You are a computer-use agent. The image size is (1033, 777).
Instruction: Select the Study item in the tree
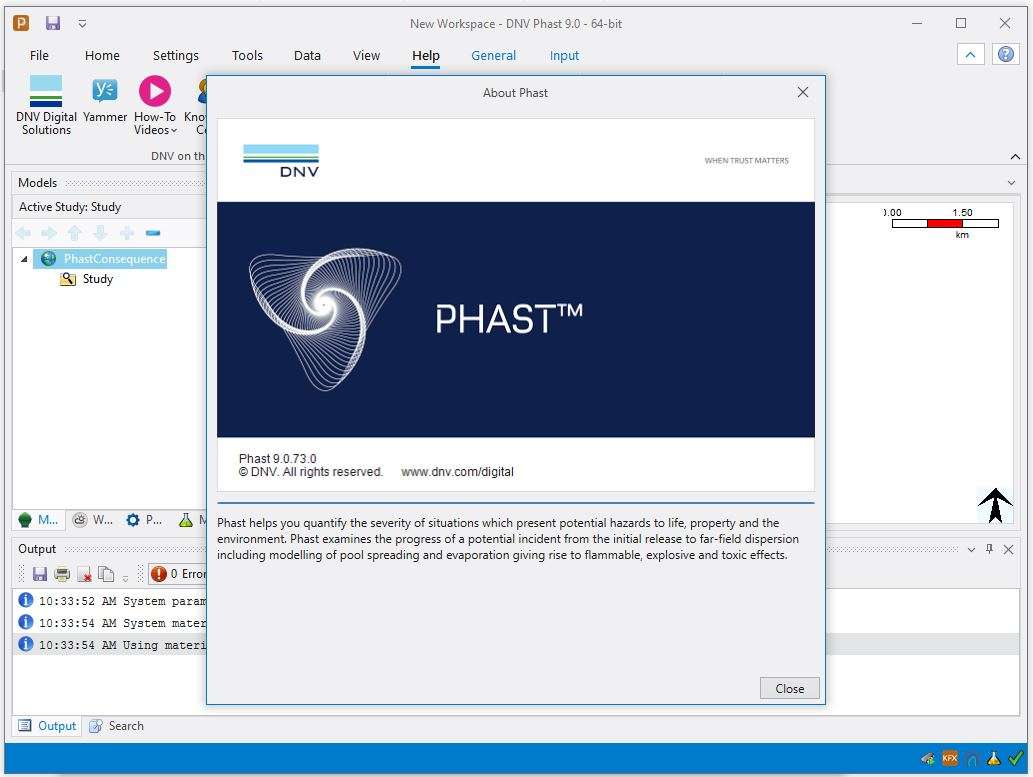(x=97, y=279)
